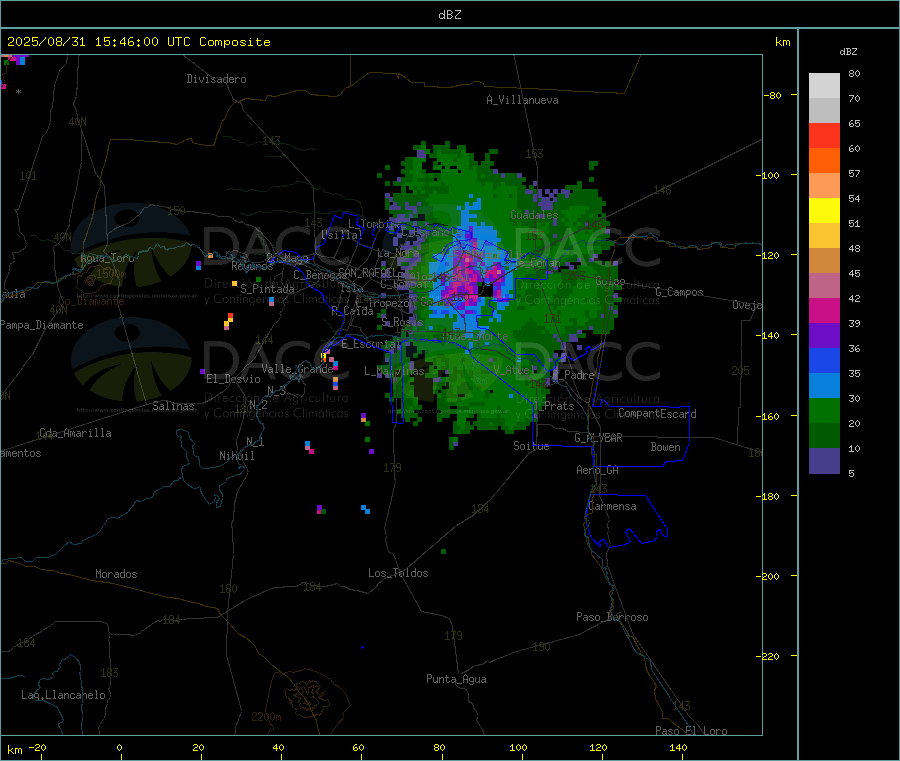Screen dimensions: 900x761
Task: Click the -20 tick on bottom axis
Action: pyautogui.click(x=38, y=748)
